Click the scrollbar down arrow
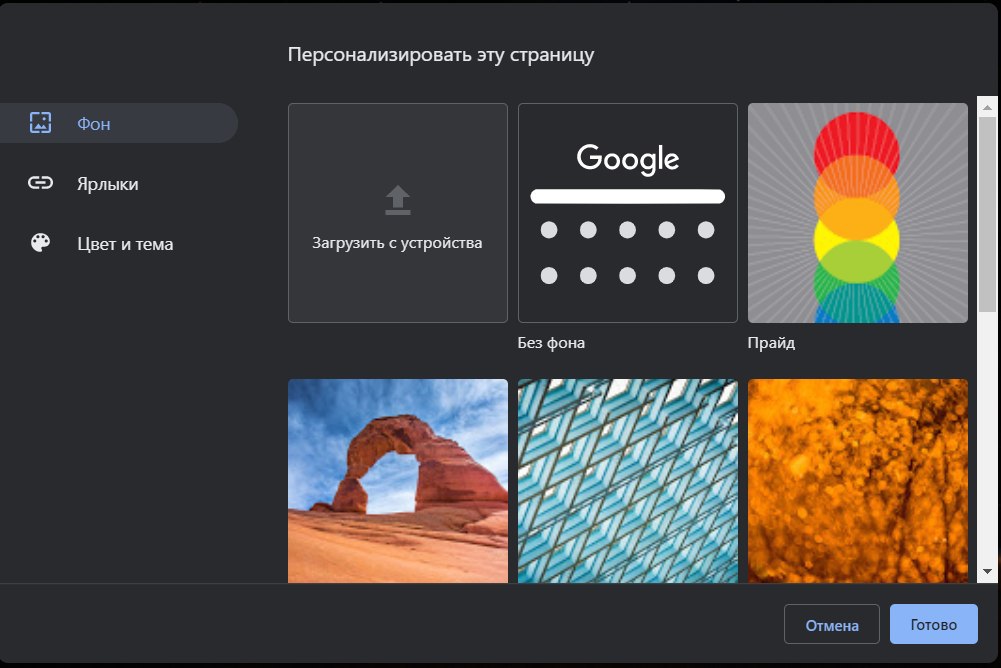 pyautogui.click(x=988, y=572)
